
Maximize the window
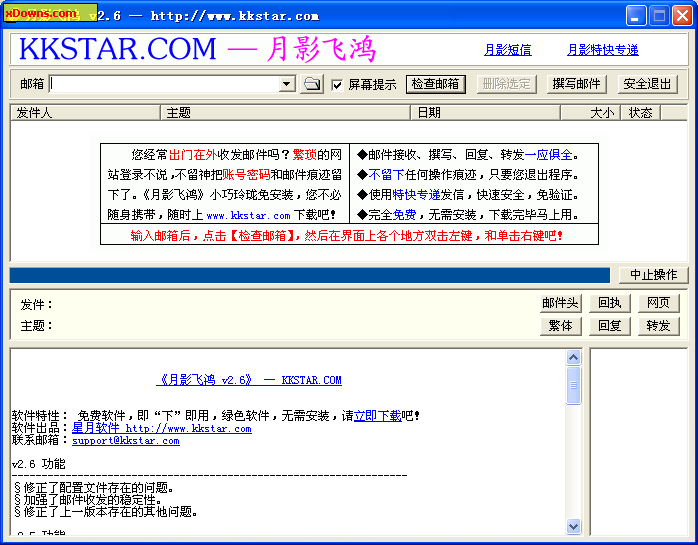pyautogui.click(x=659, y=16)
